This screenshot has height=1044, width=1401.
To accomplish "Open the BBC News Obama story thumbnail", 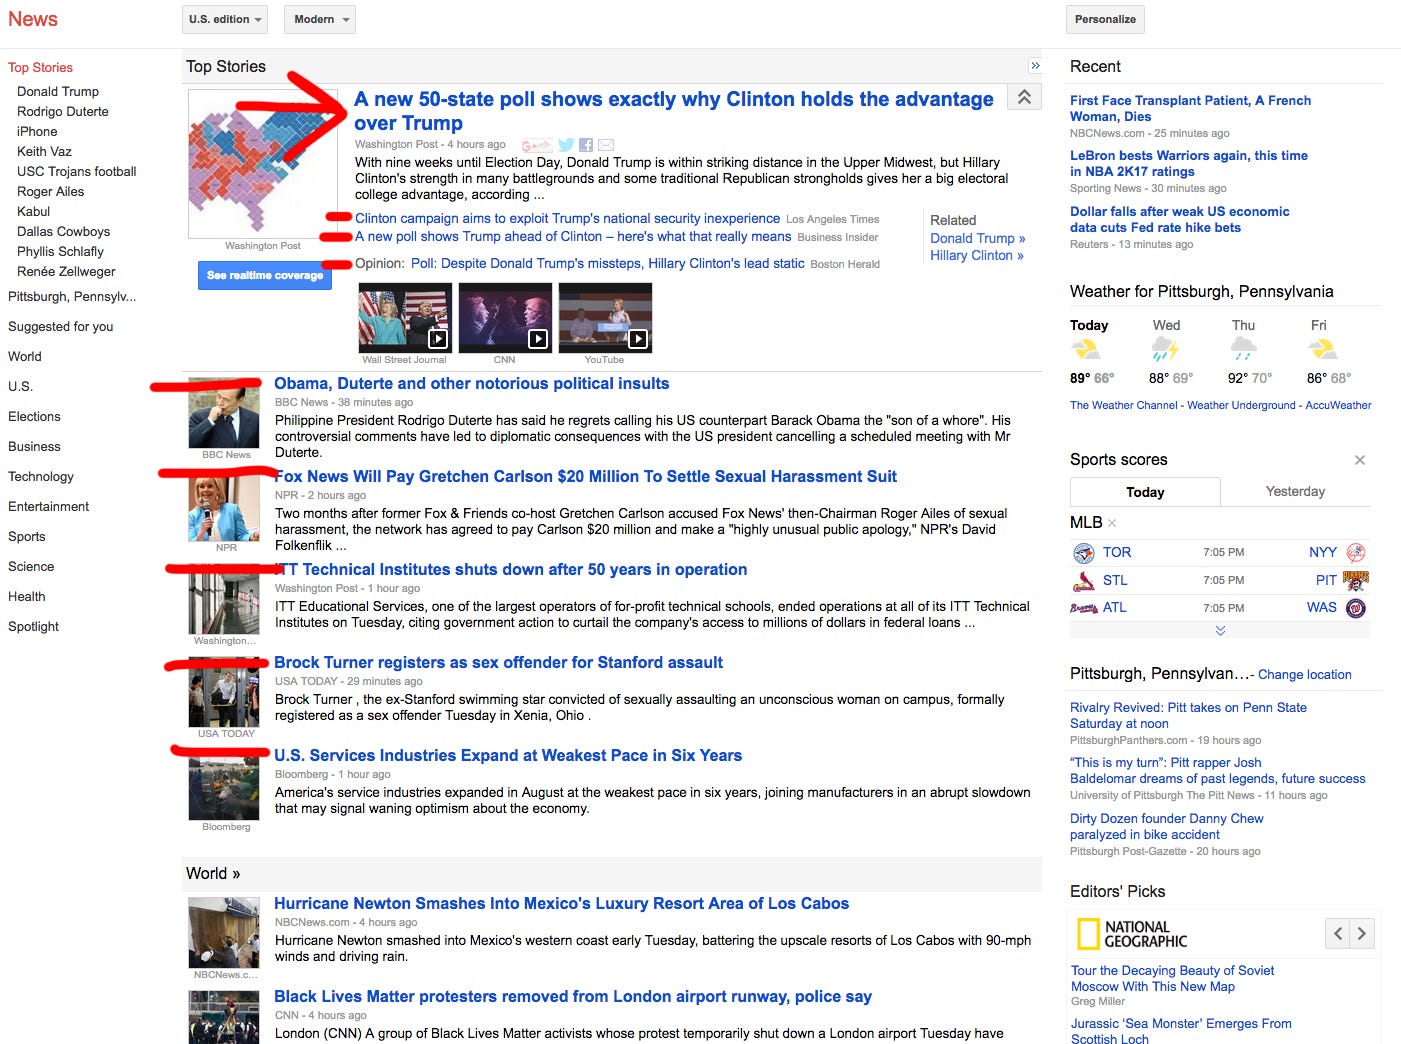I will pos(225,414).
